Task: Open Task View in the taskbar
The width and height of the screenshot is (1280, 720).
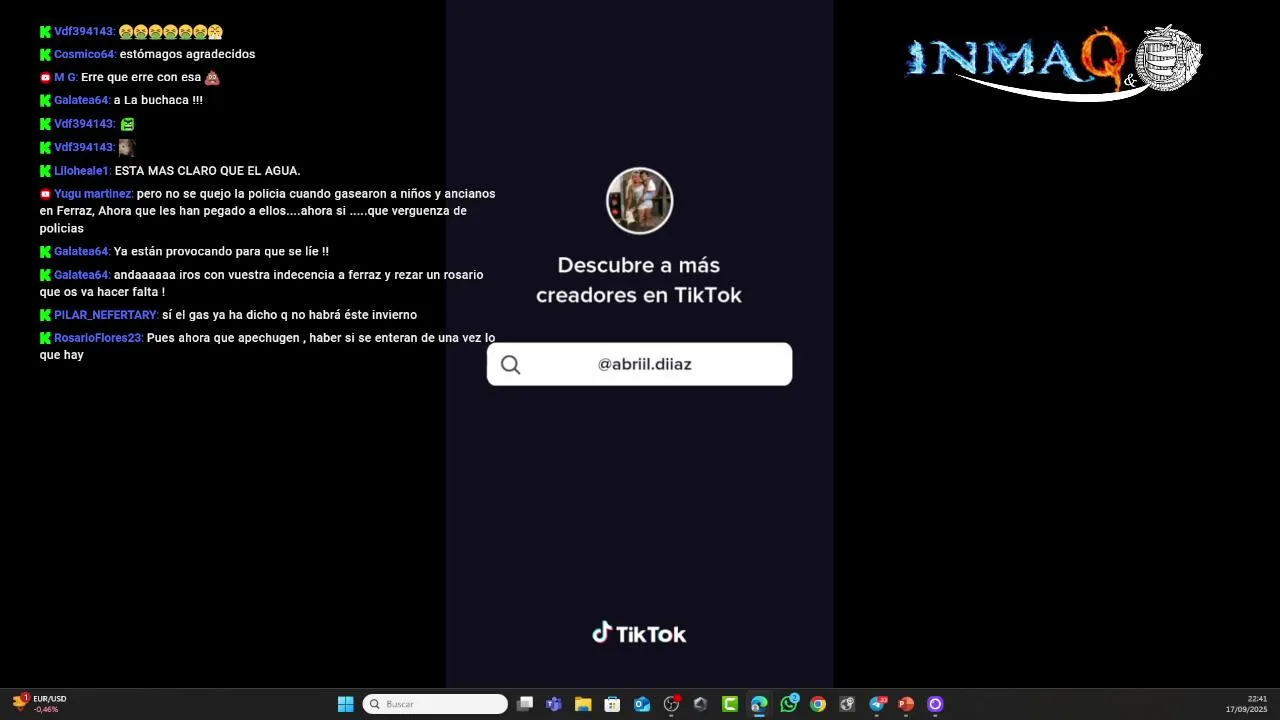Action: pyautogui.click(x=525, y=704)
